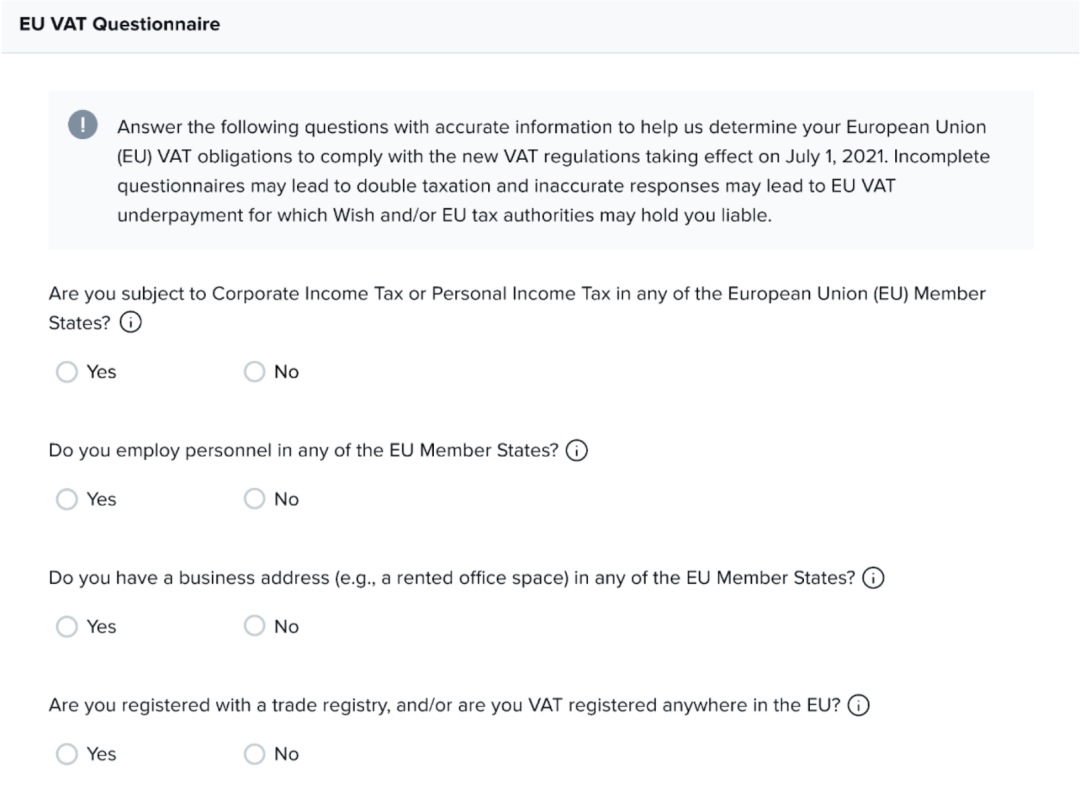This screenshot has width=1080, height=801.
Task: Pick No for trade registry or VAT registered
Action: point(255,754)
